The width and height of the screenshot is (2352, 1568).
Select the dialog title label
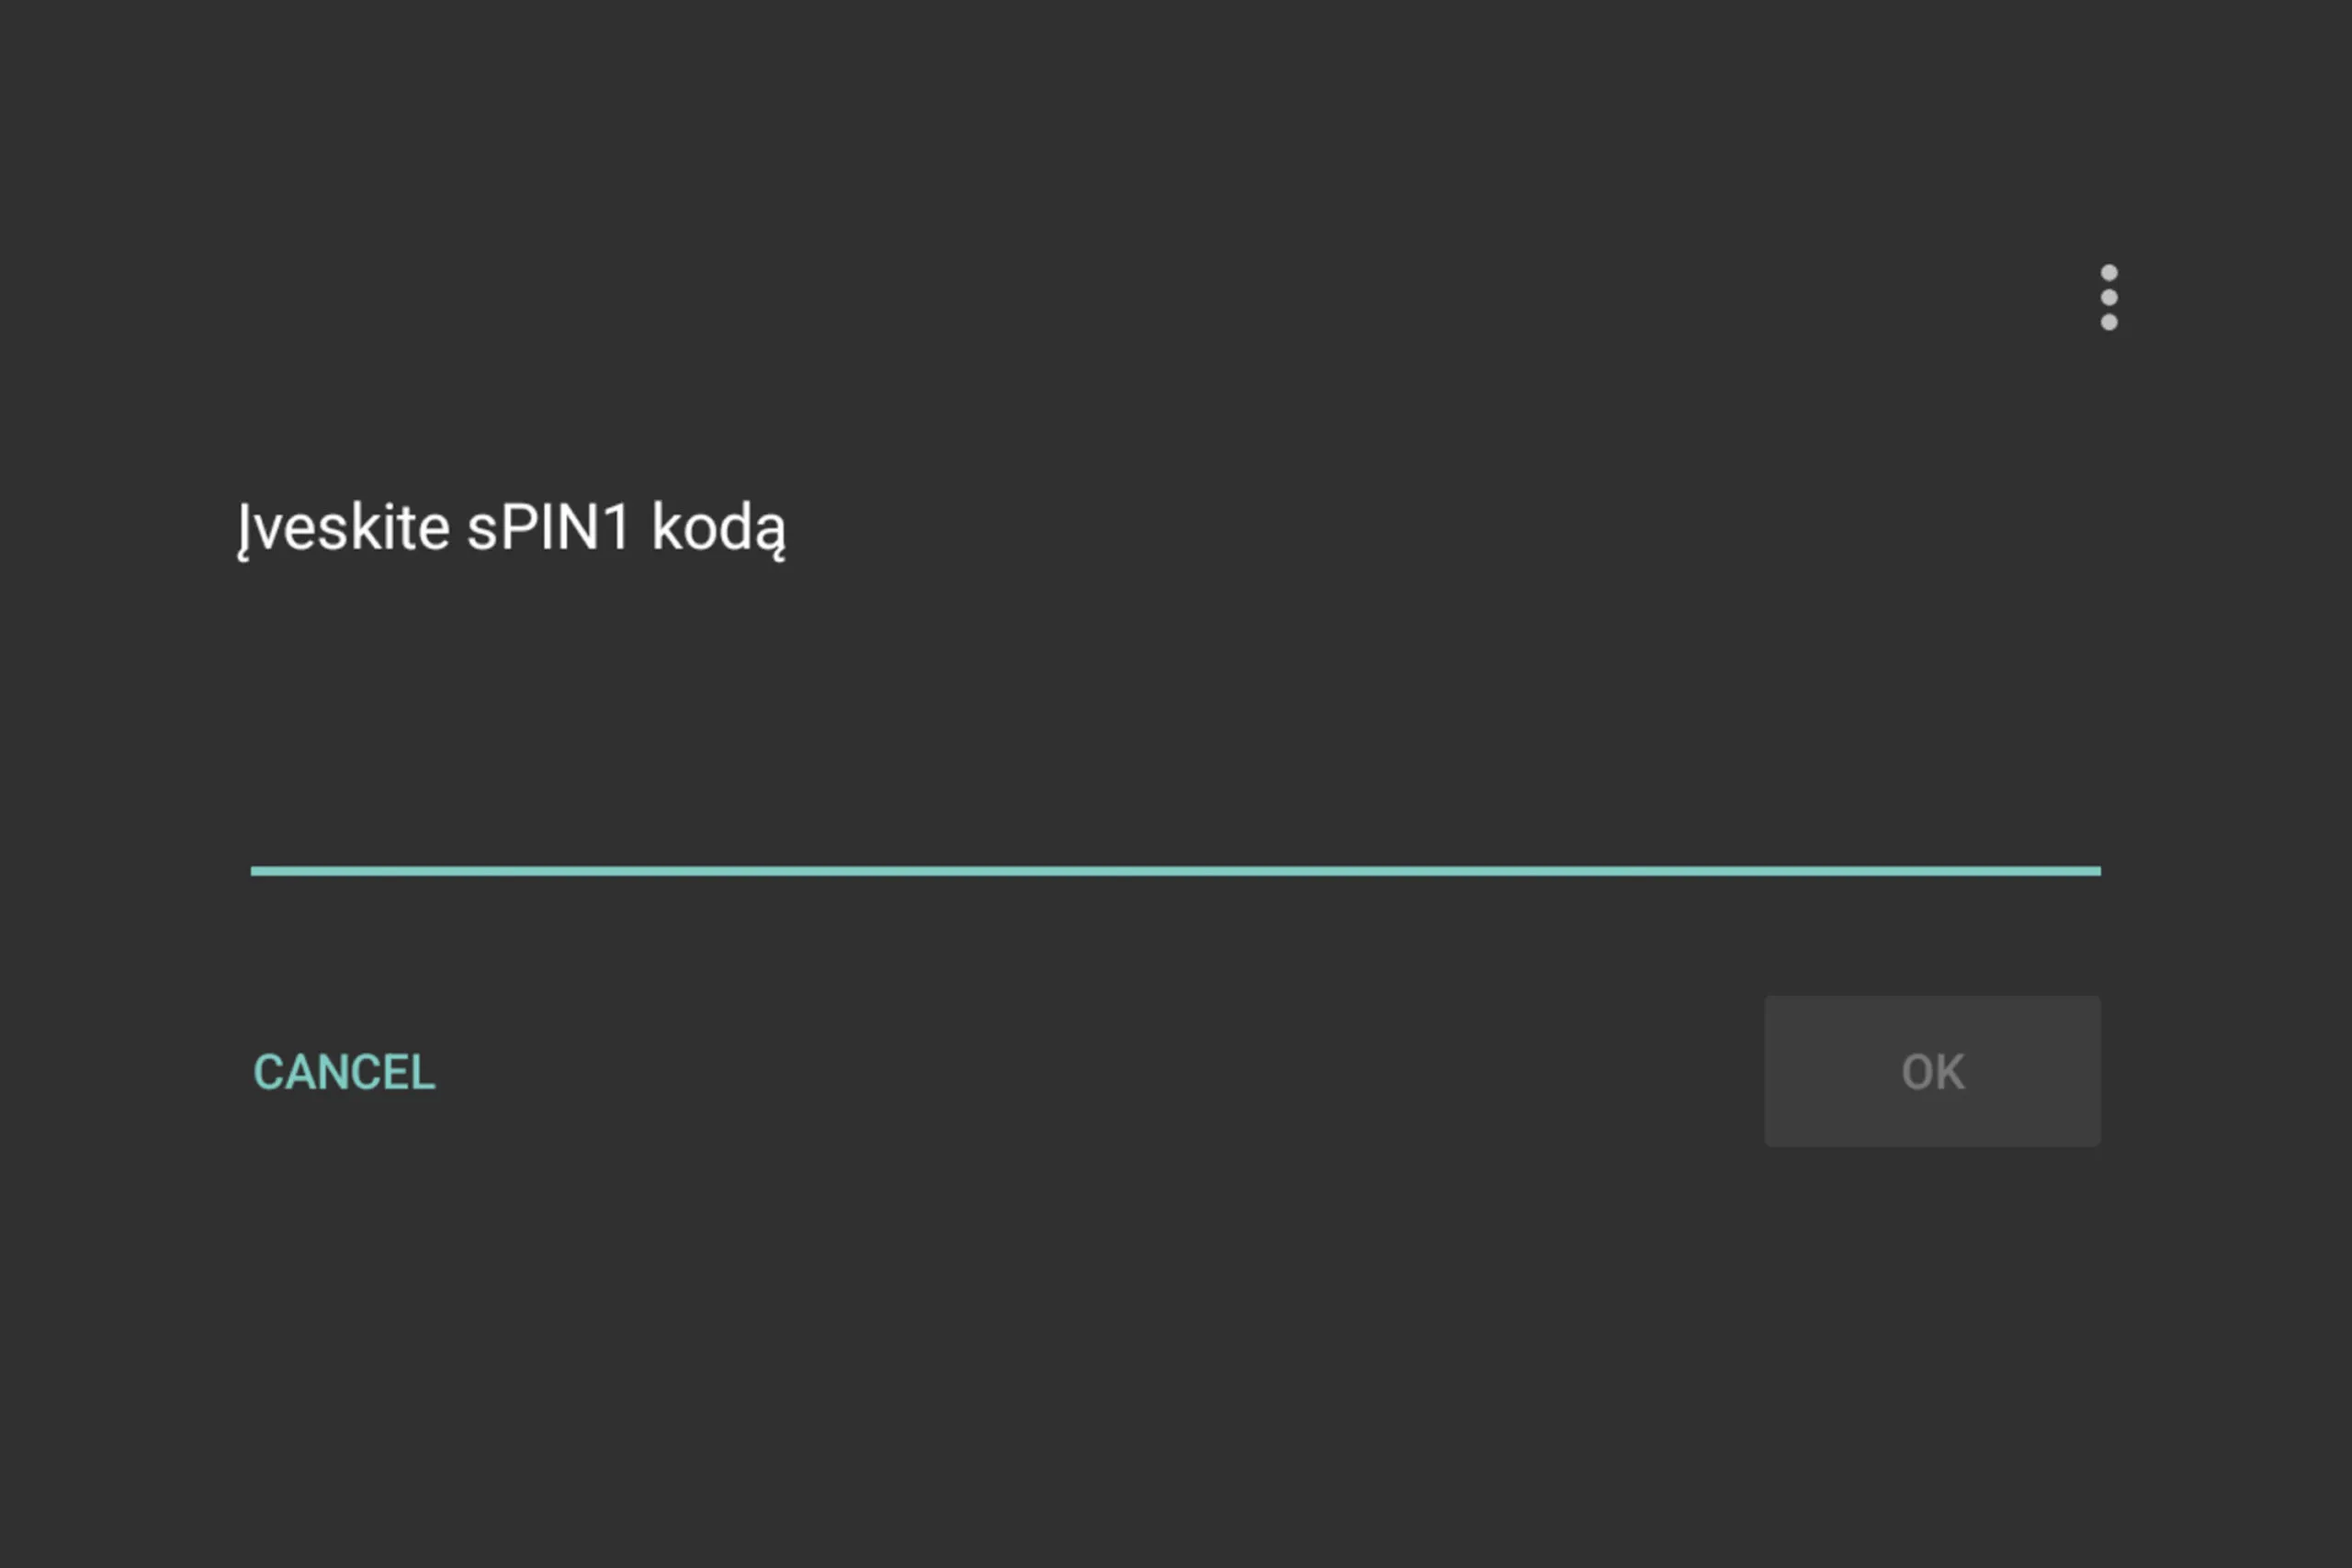click(x=511, y=527)
